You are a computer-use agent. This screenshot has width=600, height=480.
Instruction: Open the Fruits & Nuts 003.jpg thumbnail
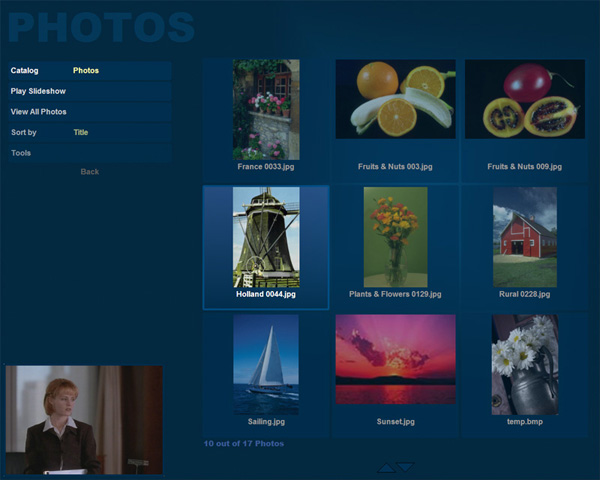point(395,99)
